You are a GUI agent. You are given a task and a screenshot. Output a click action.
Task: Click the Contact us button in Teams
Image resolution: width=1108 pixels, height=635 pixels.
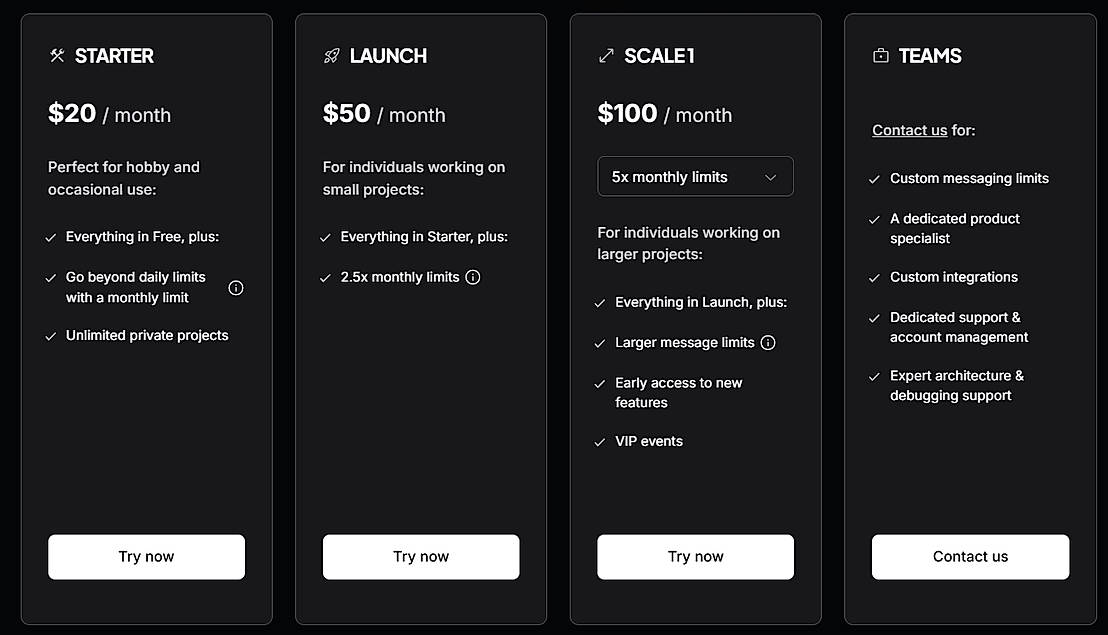pyautogui.click(x=970, y=557)
